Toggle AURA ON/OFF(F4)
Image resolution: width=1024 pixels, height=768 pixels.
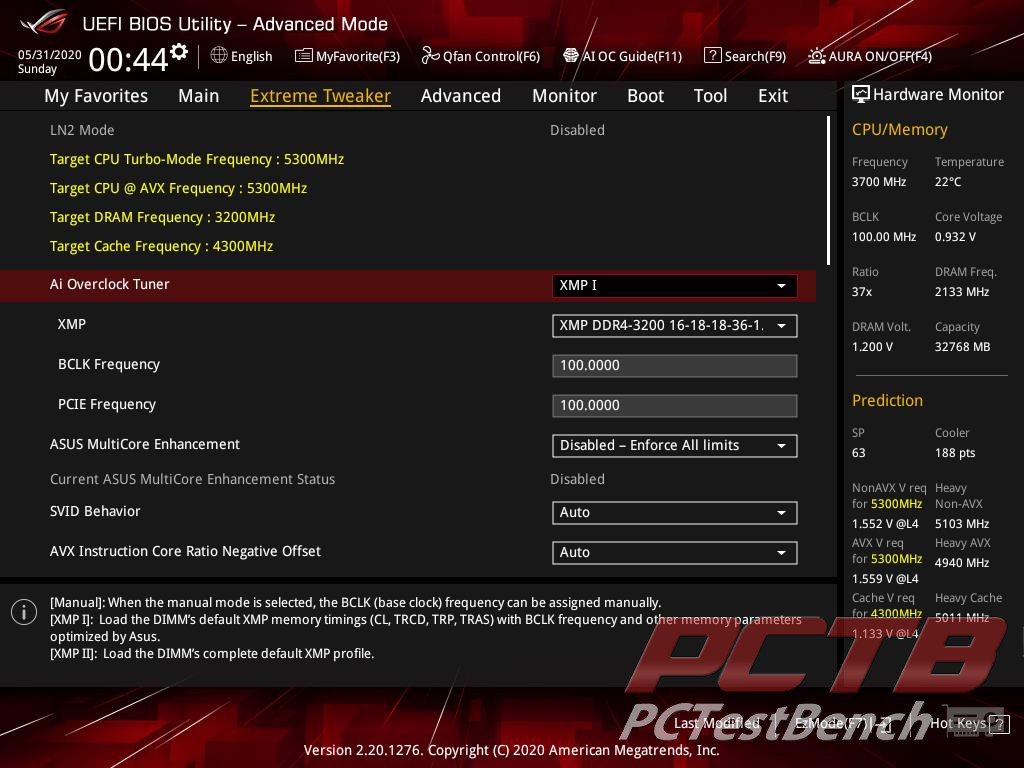point(870,56)
